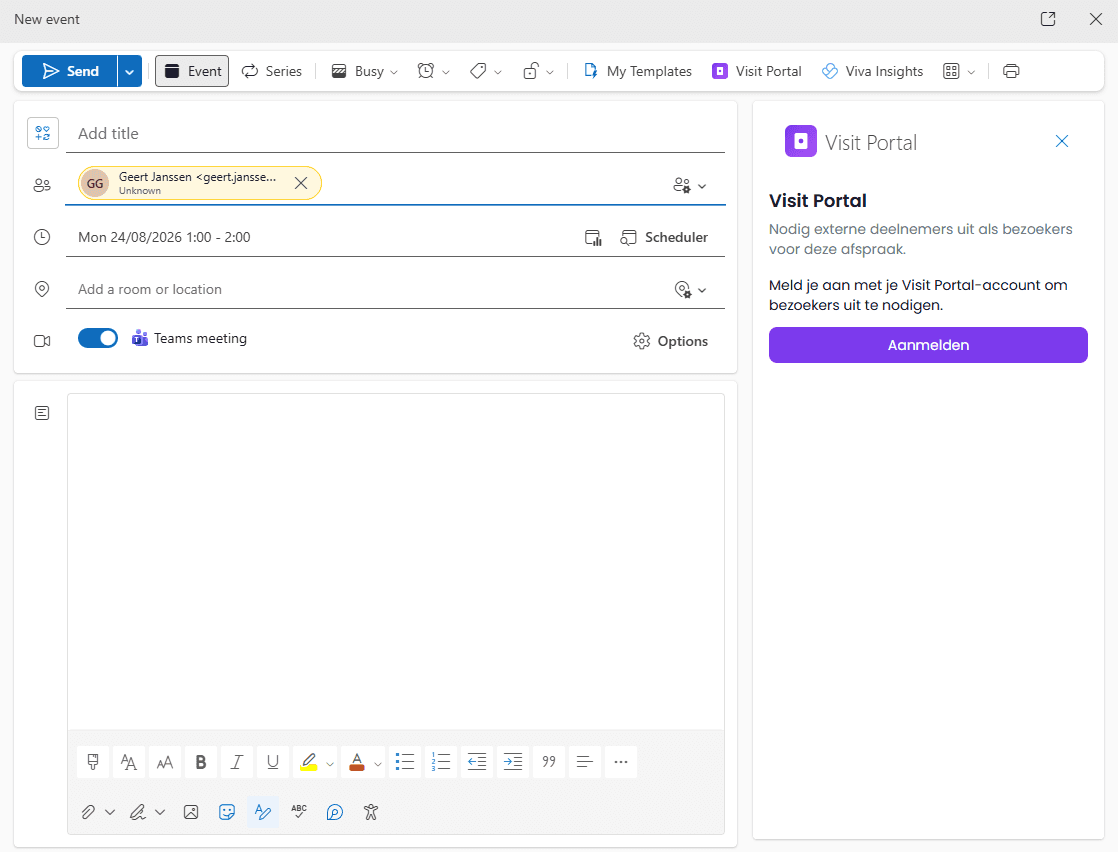Open Teams meeting Options
The width and height of the screenshot is (1118, 852).
click(670, 342)
